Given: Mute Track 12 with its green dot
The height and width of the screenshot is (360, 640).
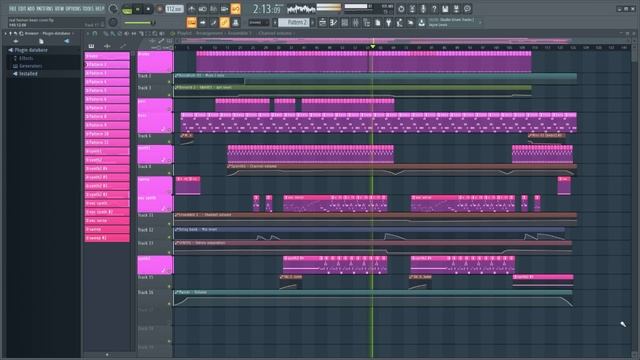Looking at the screenshot, I should pyautogui.click(x=169, y=237).
